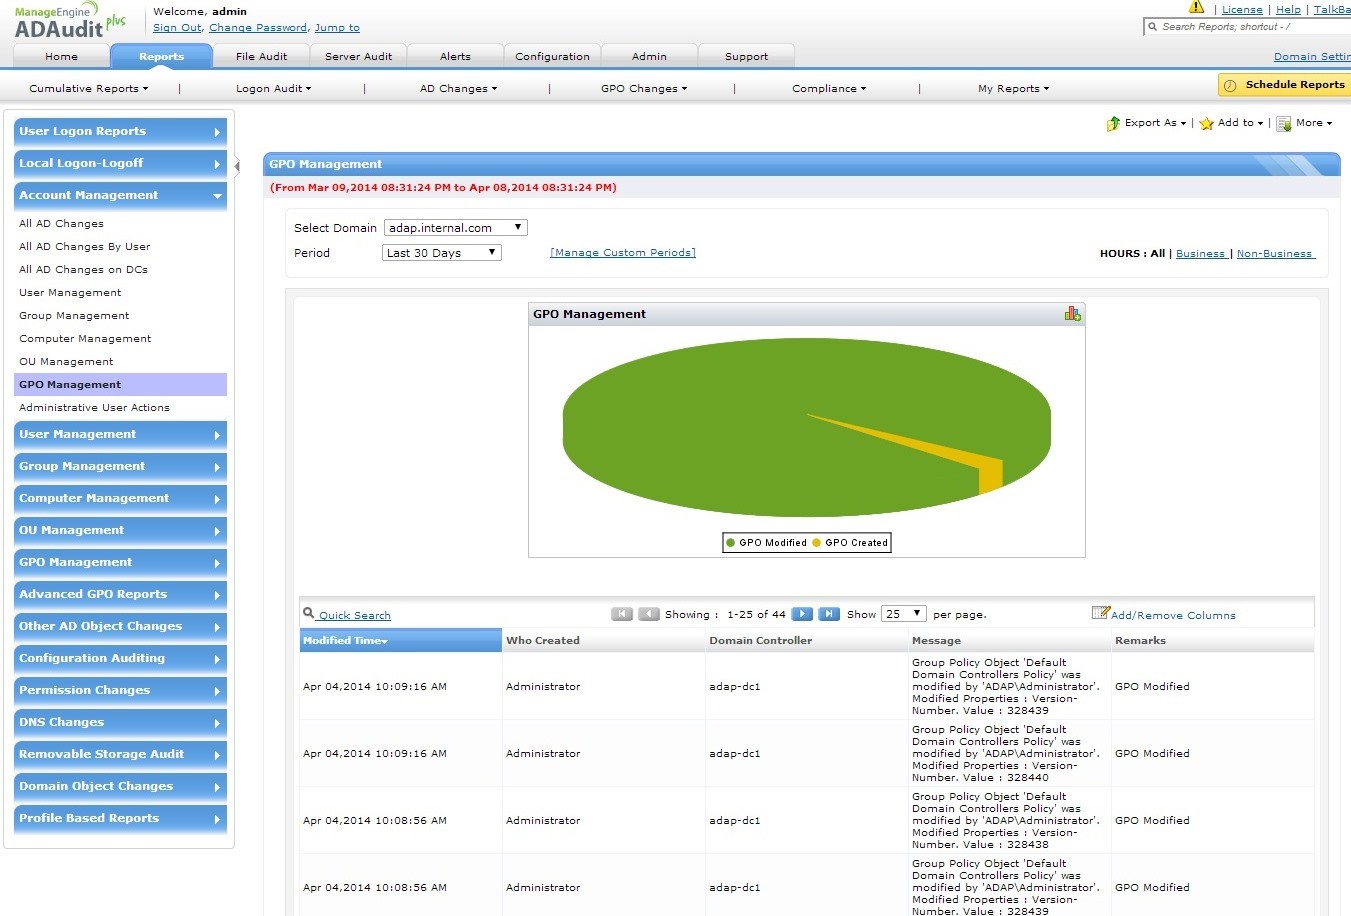1351x916 pixels.
Task: Toggle GPO Modified legend entry
Action: (x=766, y=543)
